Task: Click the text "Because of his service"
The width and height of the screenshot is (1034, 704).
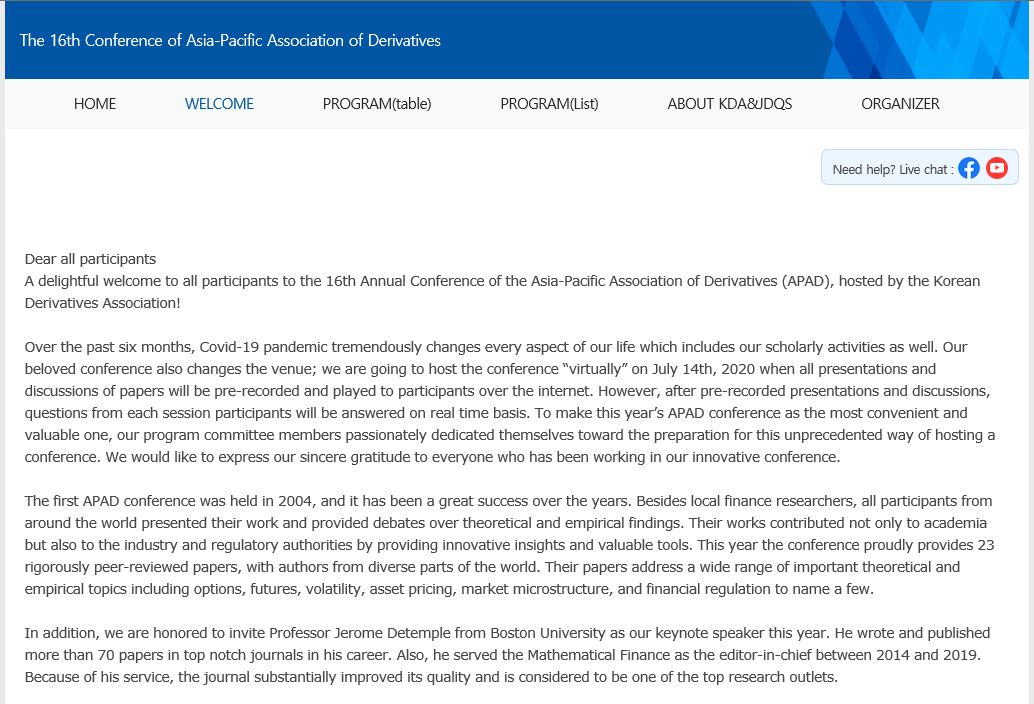Action: (99, 677)
